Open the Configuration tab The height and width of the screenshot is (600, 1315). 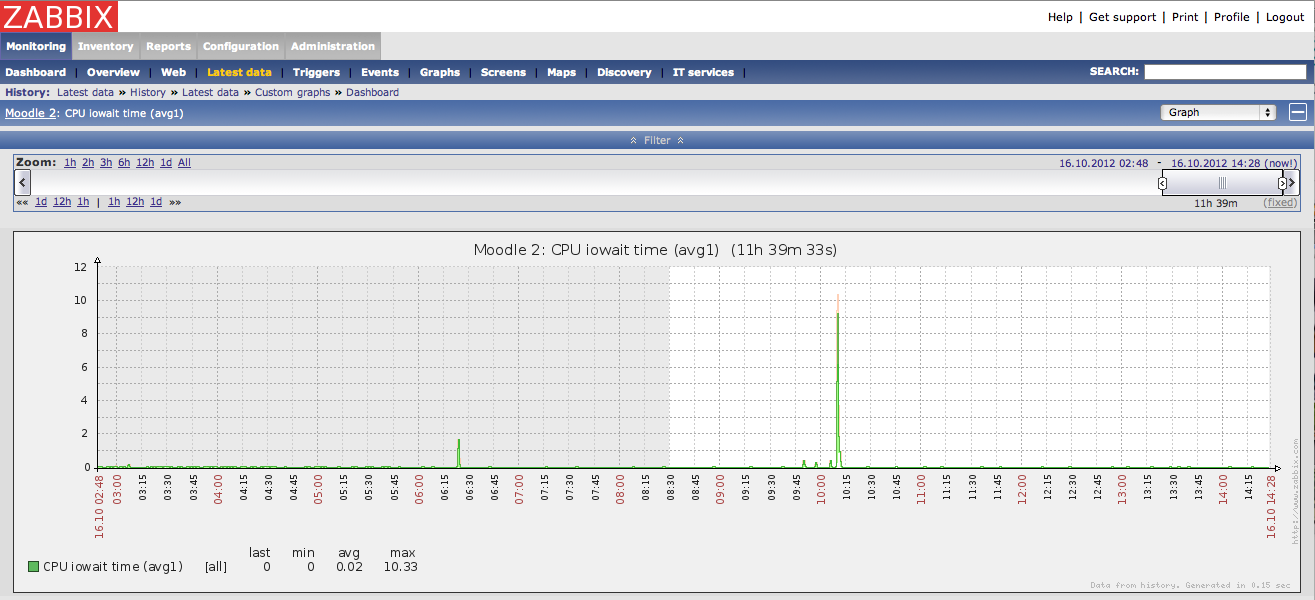[241, 46]
